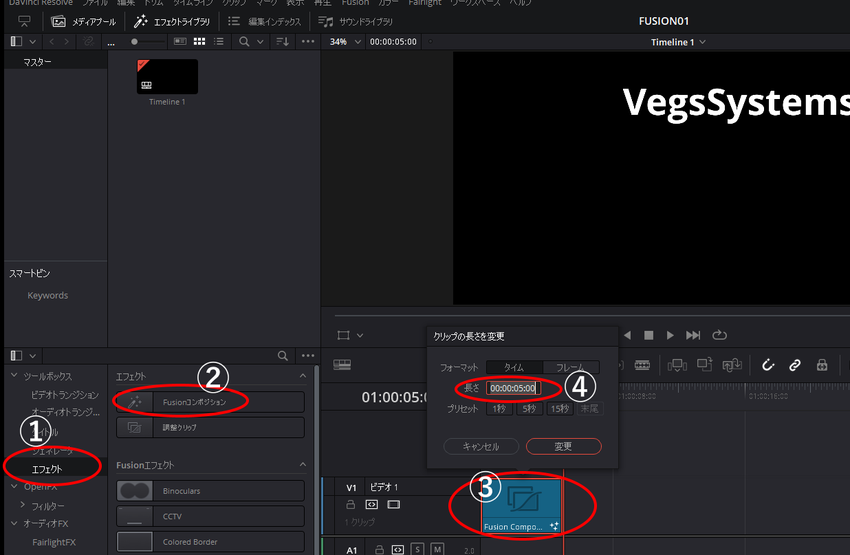Viewport: 850px width, 555px height.
Task: Open the サウンドライブラリ (Sound Library) panel
Action: 355,22
